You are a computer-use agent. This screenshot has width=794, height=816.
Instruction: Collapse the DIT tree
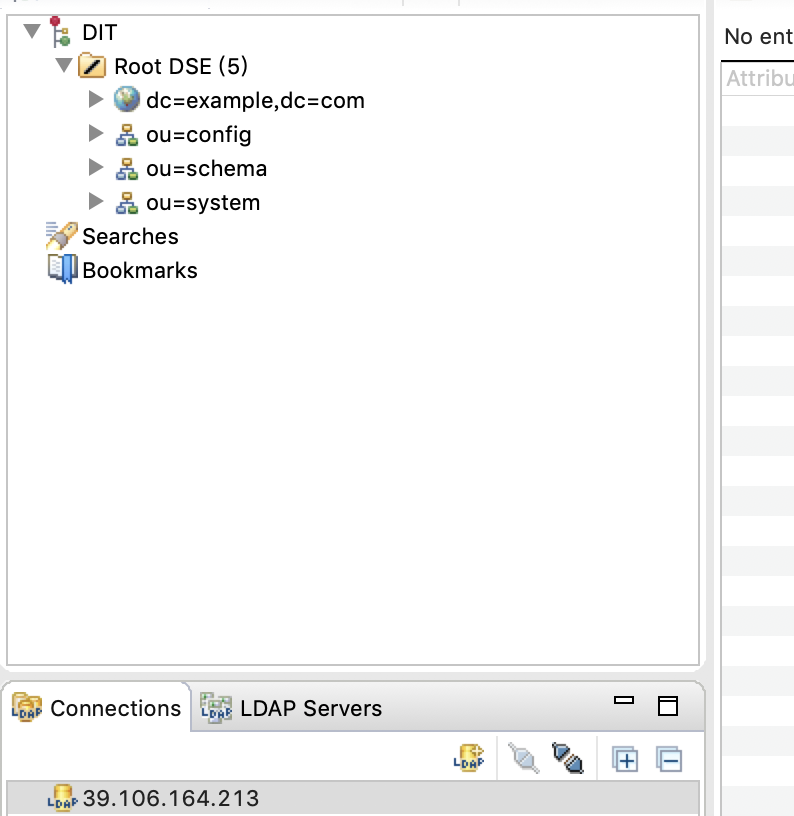click(33, 31)
